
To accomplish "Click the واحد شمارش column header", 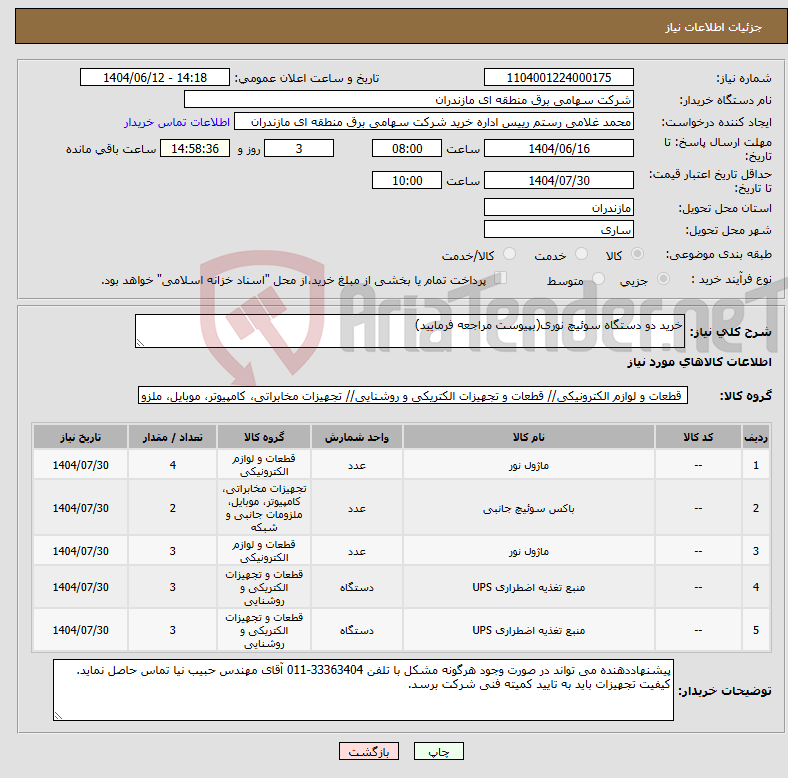I will click(x=356, y=437).
